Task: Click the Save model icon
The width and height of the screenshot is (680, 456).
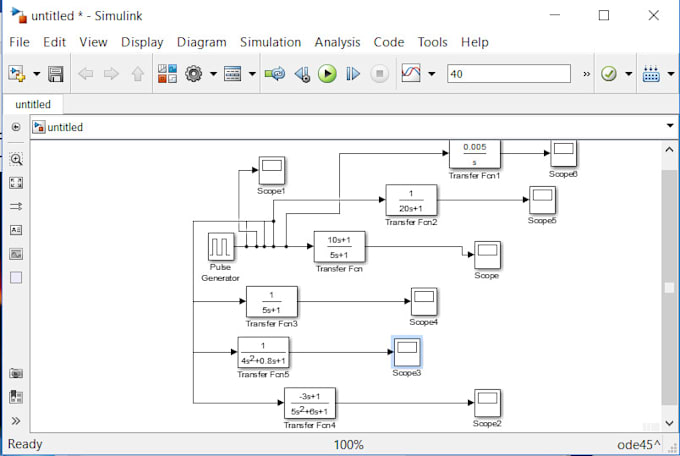Action: (x=56, y=74)
